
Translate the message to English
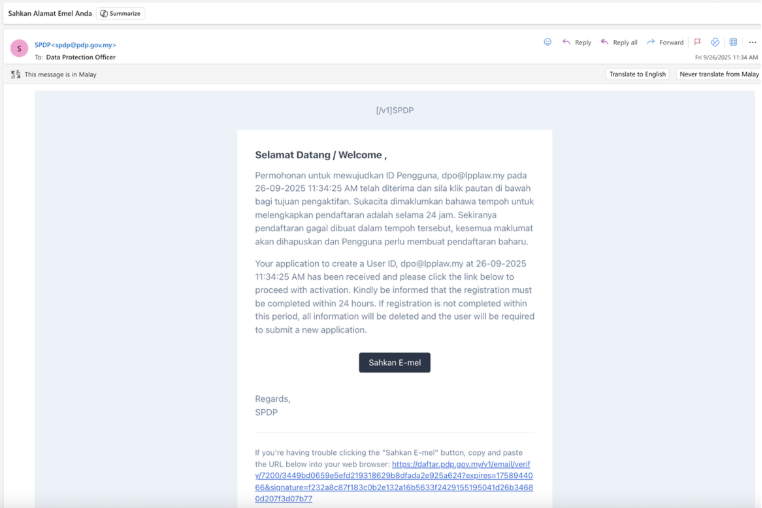pyautogui.click(x=637, y=74)
